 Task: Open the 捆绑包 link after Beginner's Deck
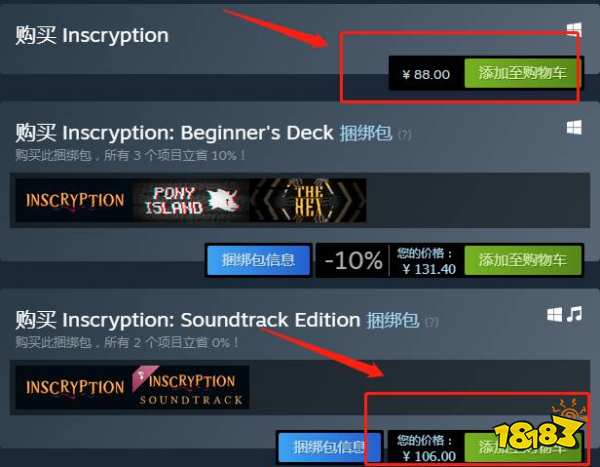coord(366,133)
